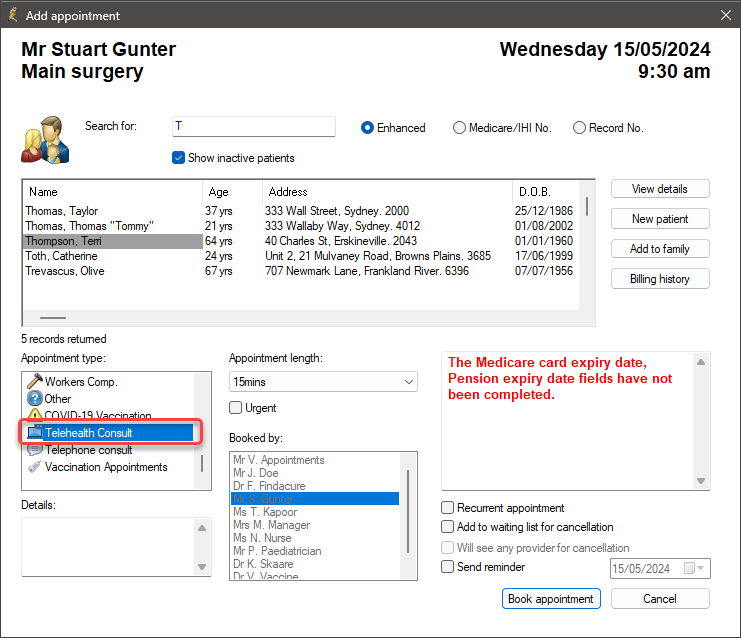
Task: Click warning message scroll up arrow
Action: (x=701, y=362)
